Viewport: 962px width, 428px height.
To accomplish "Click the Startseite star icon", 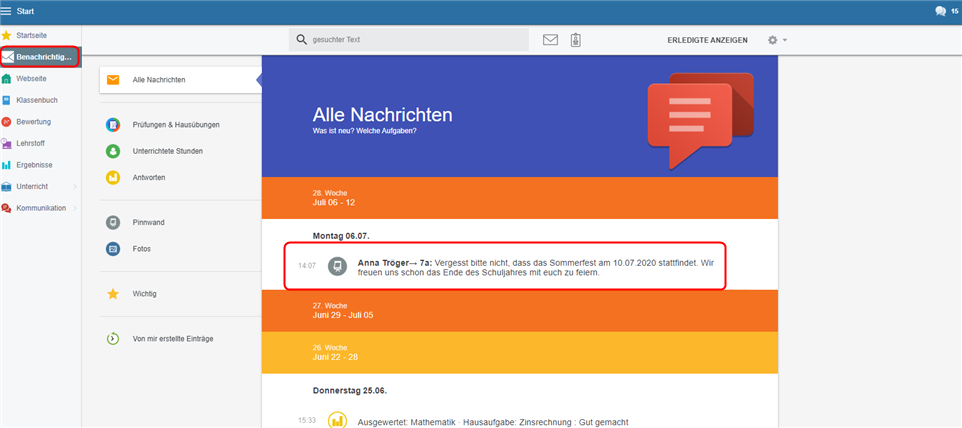I will 7,36.
